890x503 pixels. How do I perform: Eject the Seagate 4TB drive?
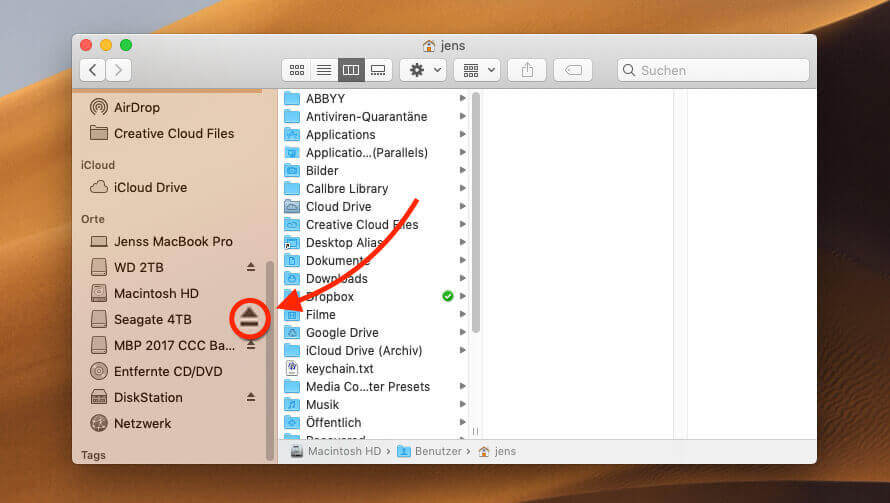click(x=249, y=319)
